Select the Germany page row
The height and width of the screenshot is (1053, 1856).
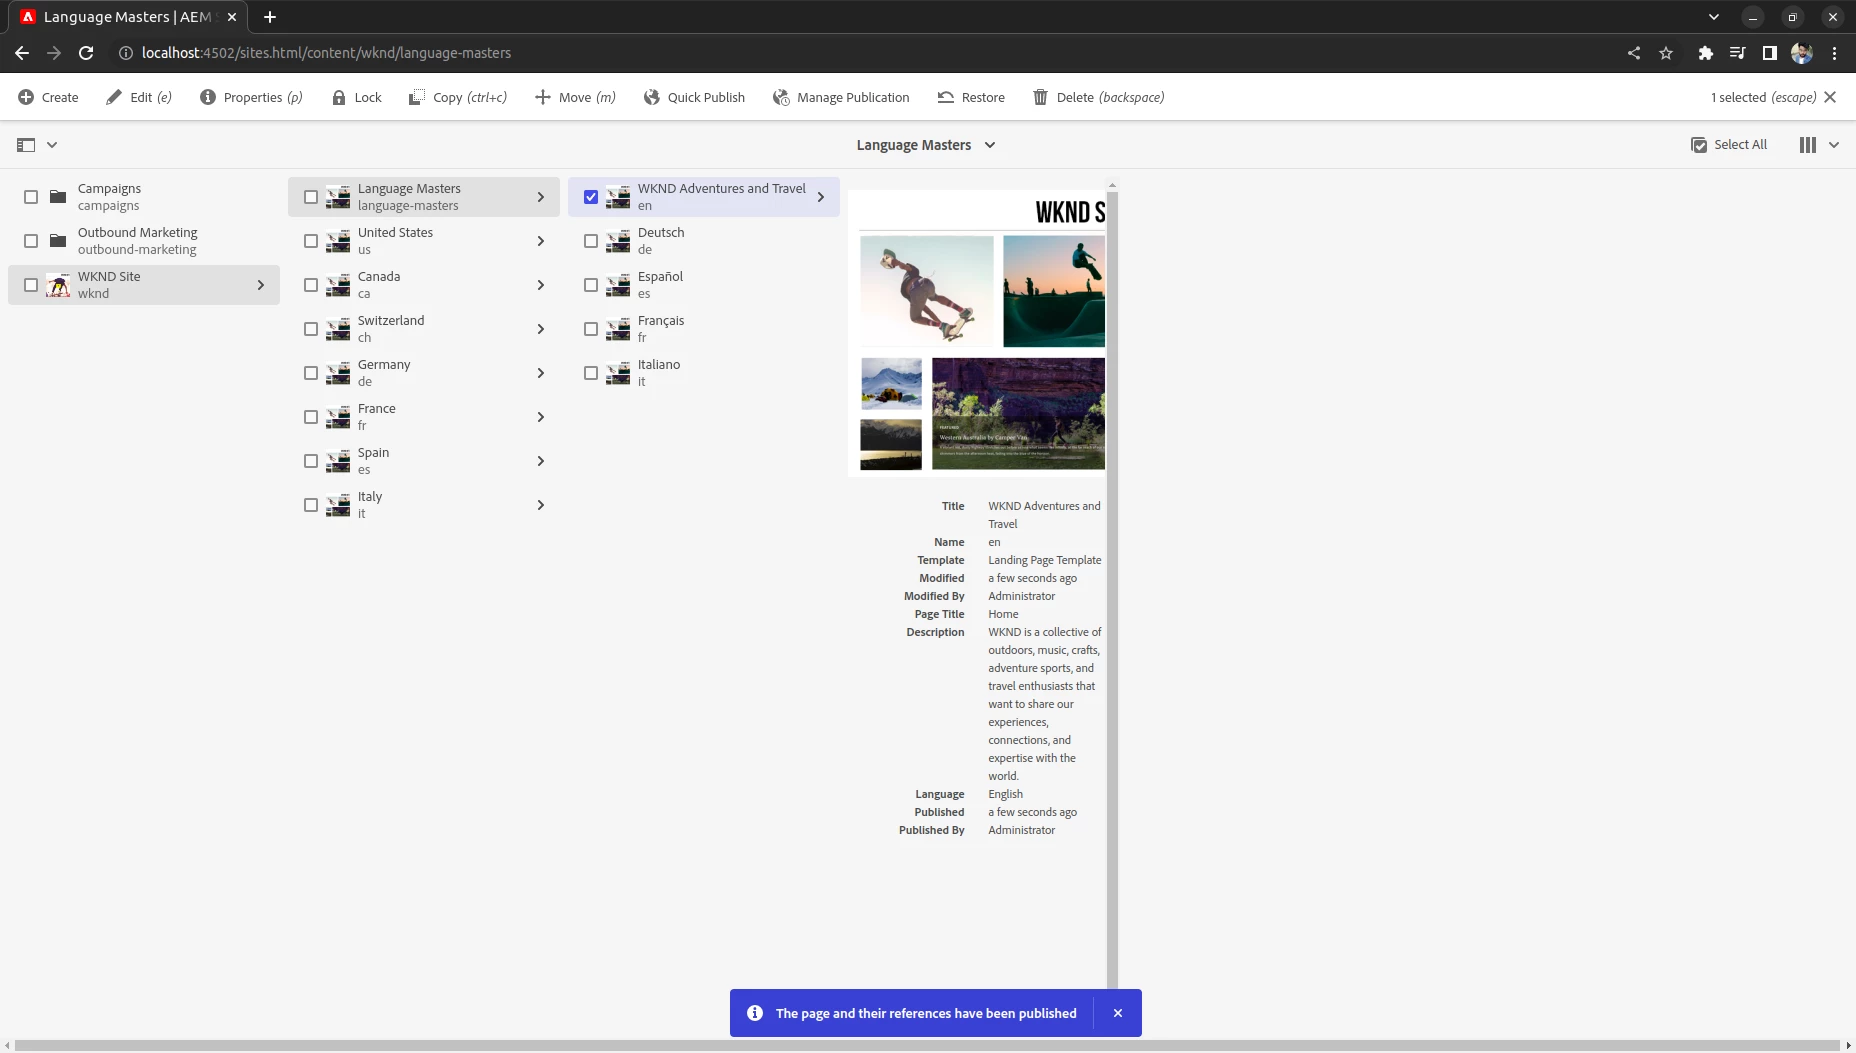(x=424, y=373)
